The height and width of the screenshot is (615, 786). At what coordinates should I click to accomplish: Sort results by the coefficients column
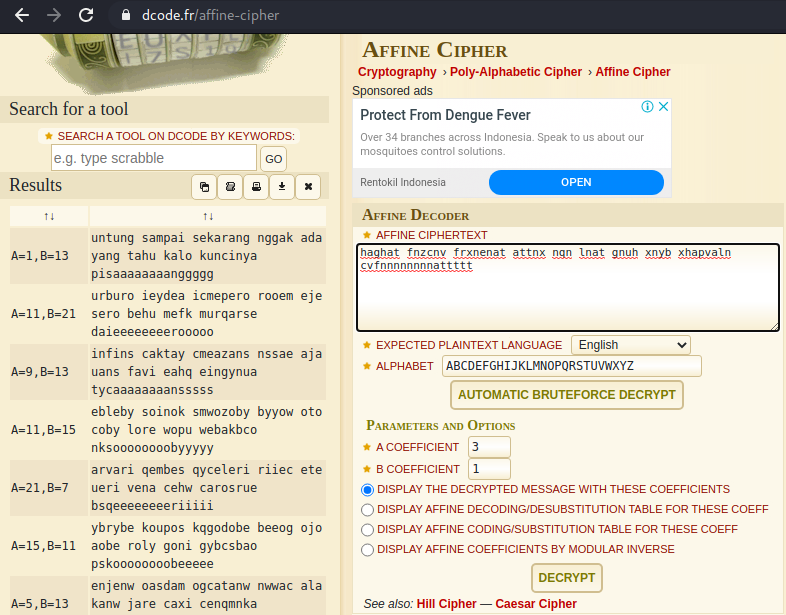click(x=49, y=216)
